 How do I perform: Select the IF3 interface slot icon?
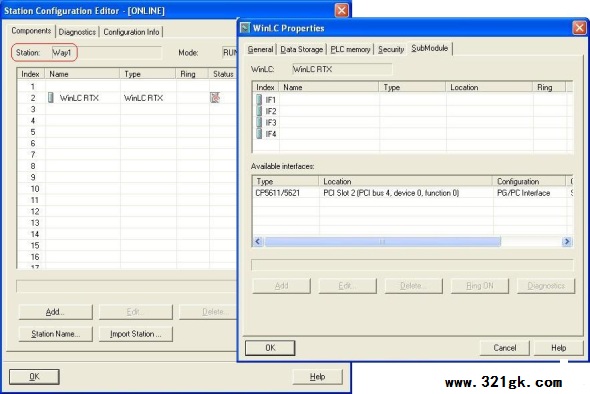(259, 122)
